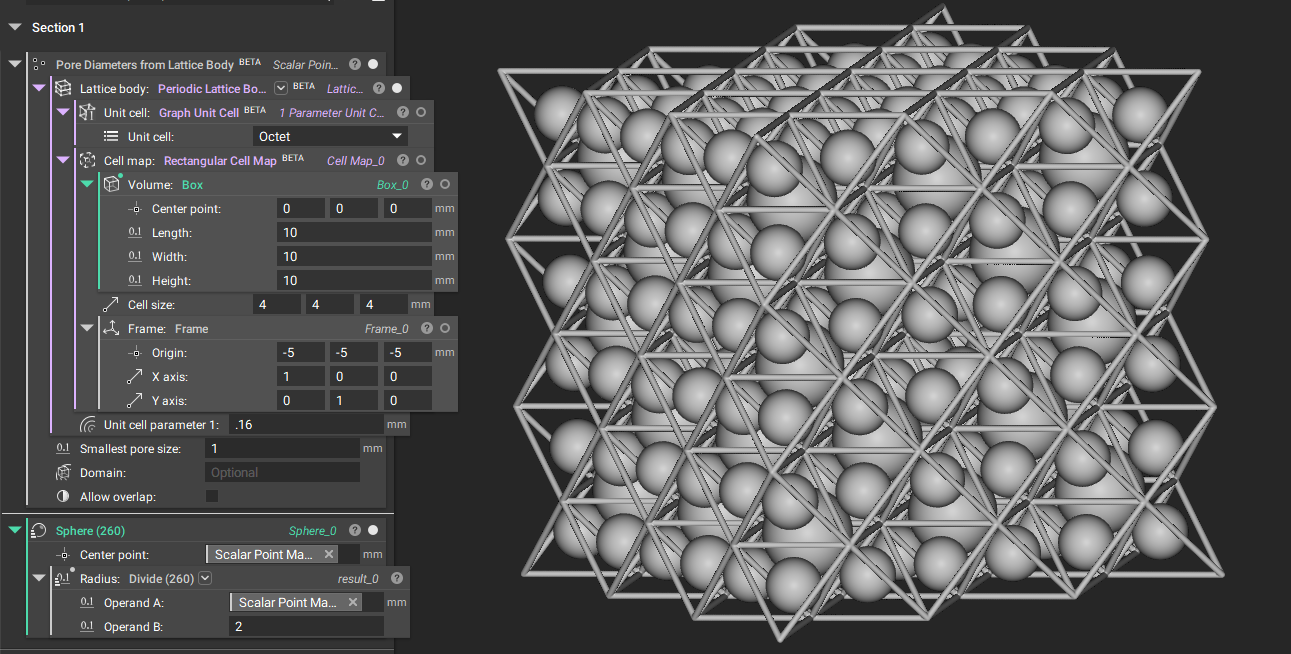Click the 'Sphere_0' variable name
The image size is (1291, 654).
click(x=313, y=531)
